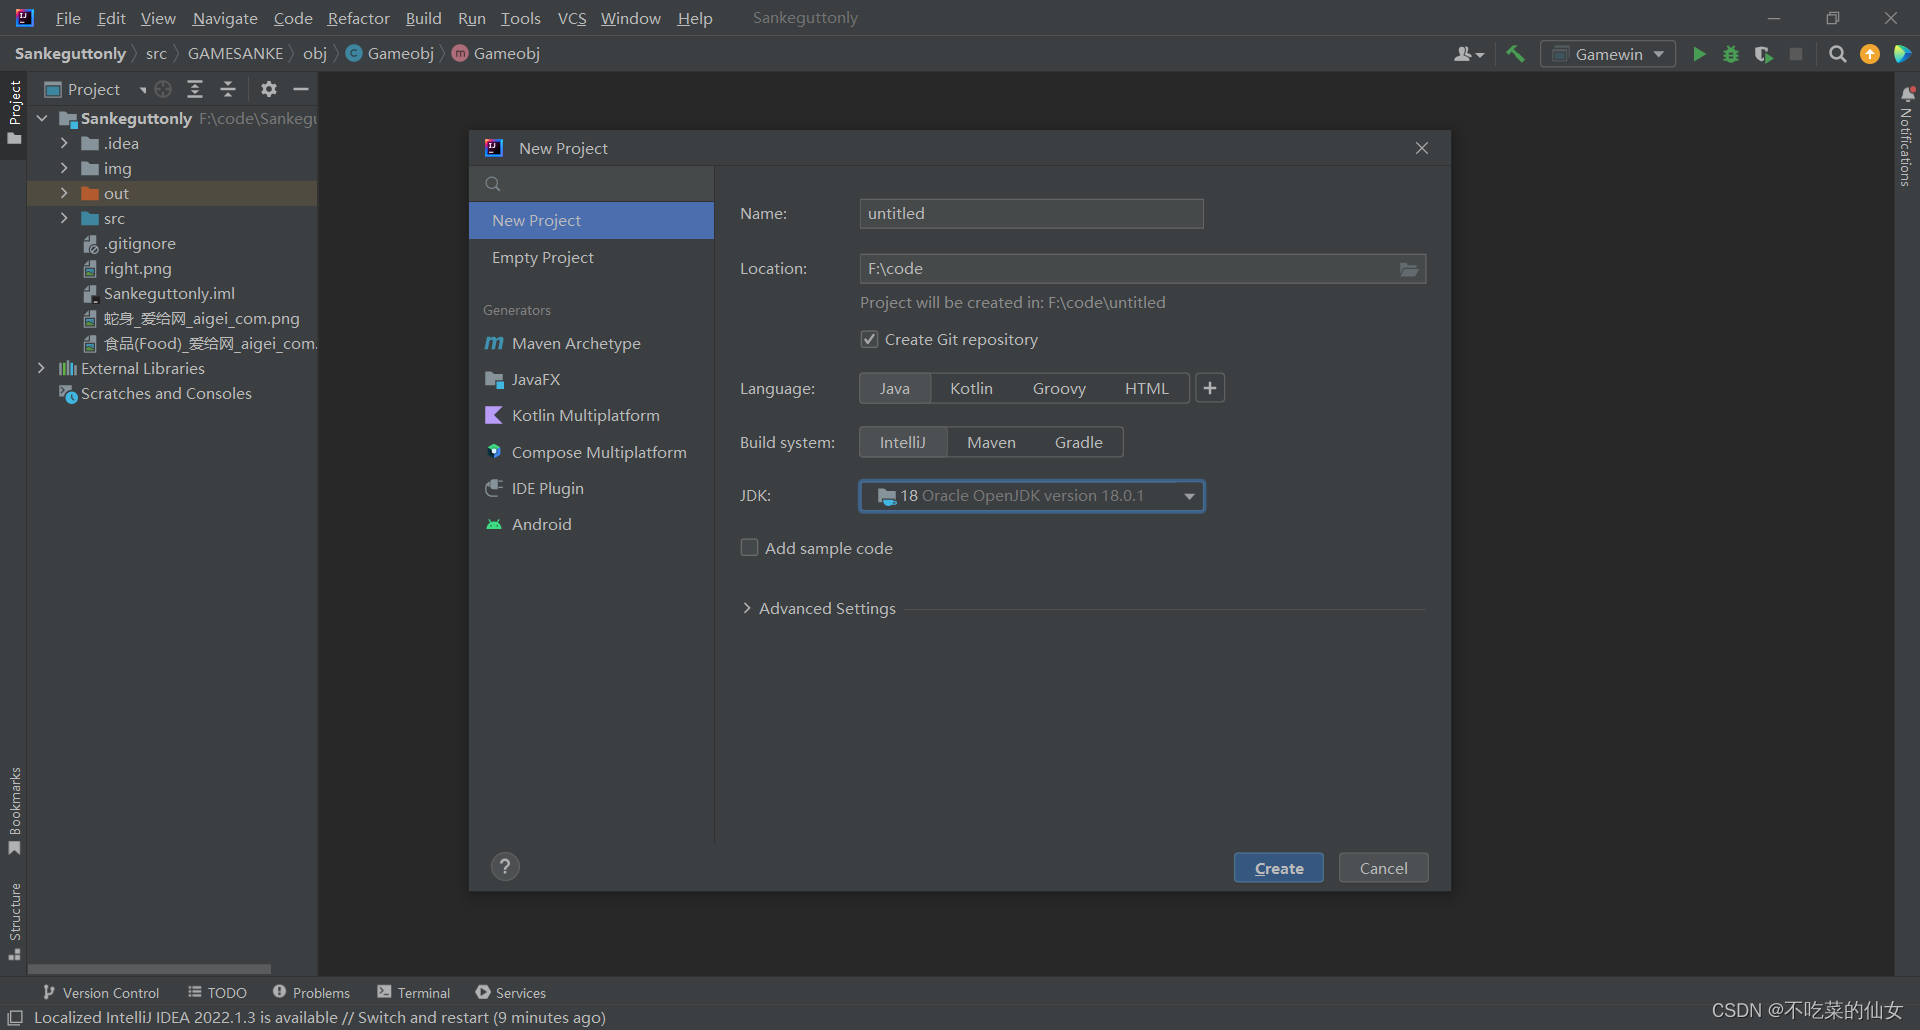Click the status bar tool windows toggle icon
This screenshot has height=1030, width=1920.
[x=15, y=1017]
